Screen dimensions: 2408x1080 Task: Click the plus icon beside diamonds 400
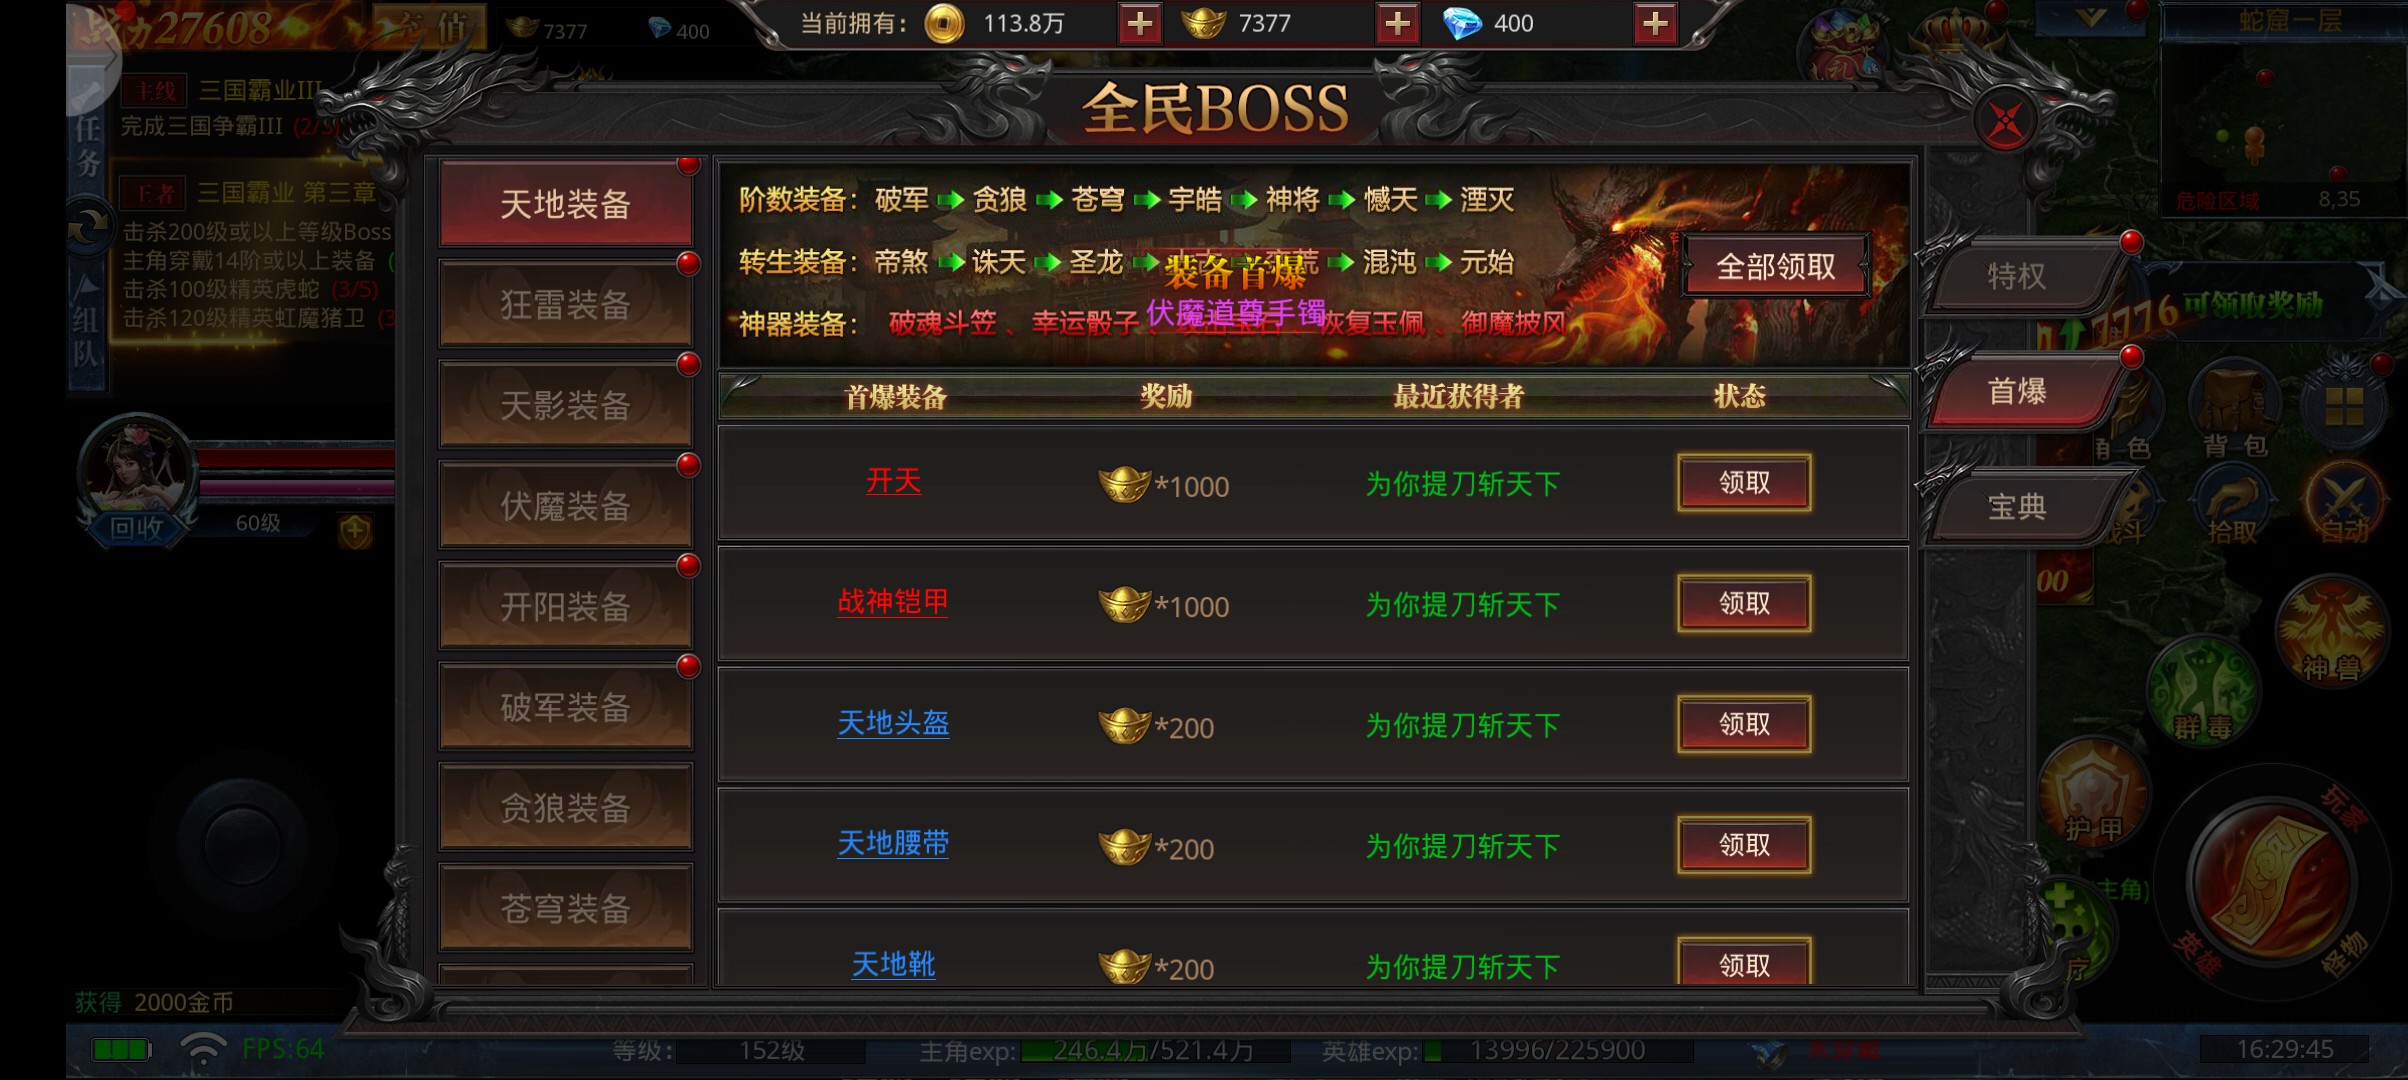click(1656, 23)
